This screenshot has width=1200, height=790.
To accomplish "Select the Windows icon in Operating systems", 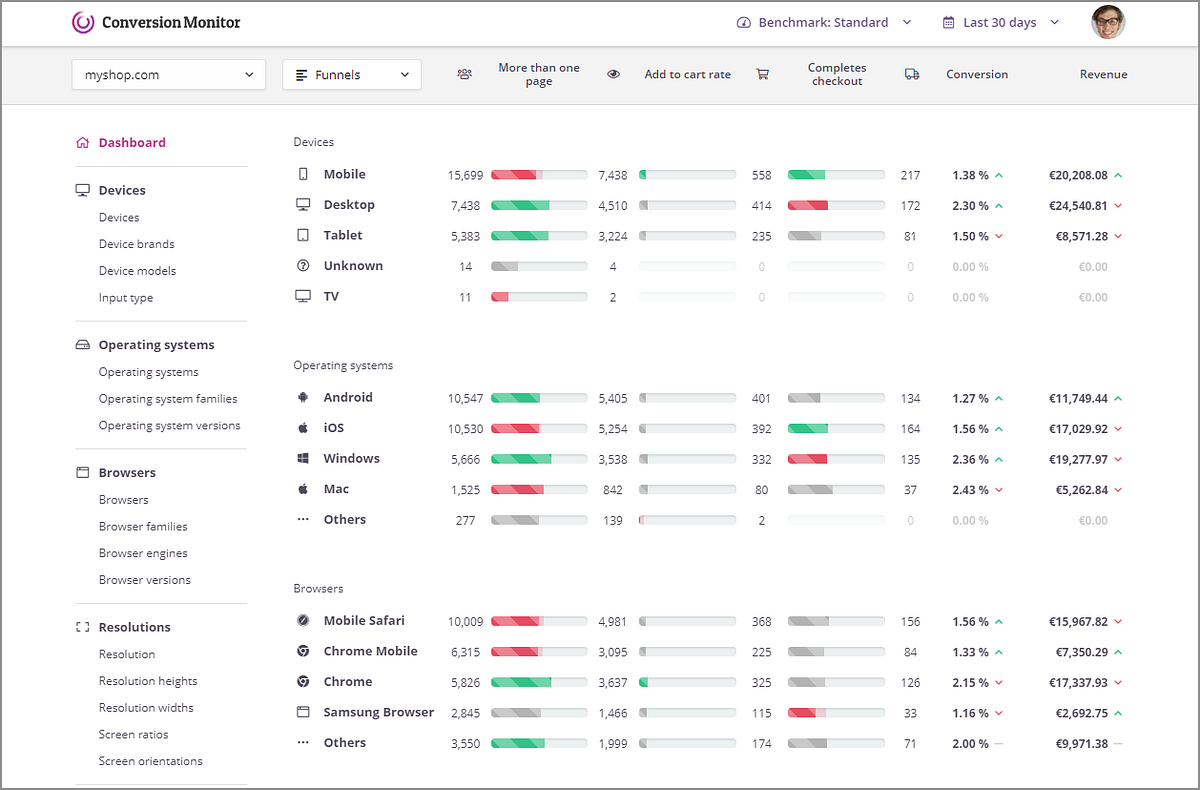I will point(303,458).
